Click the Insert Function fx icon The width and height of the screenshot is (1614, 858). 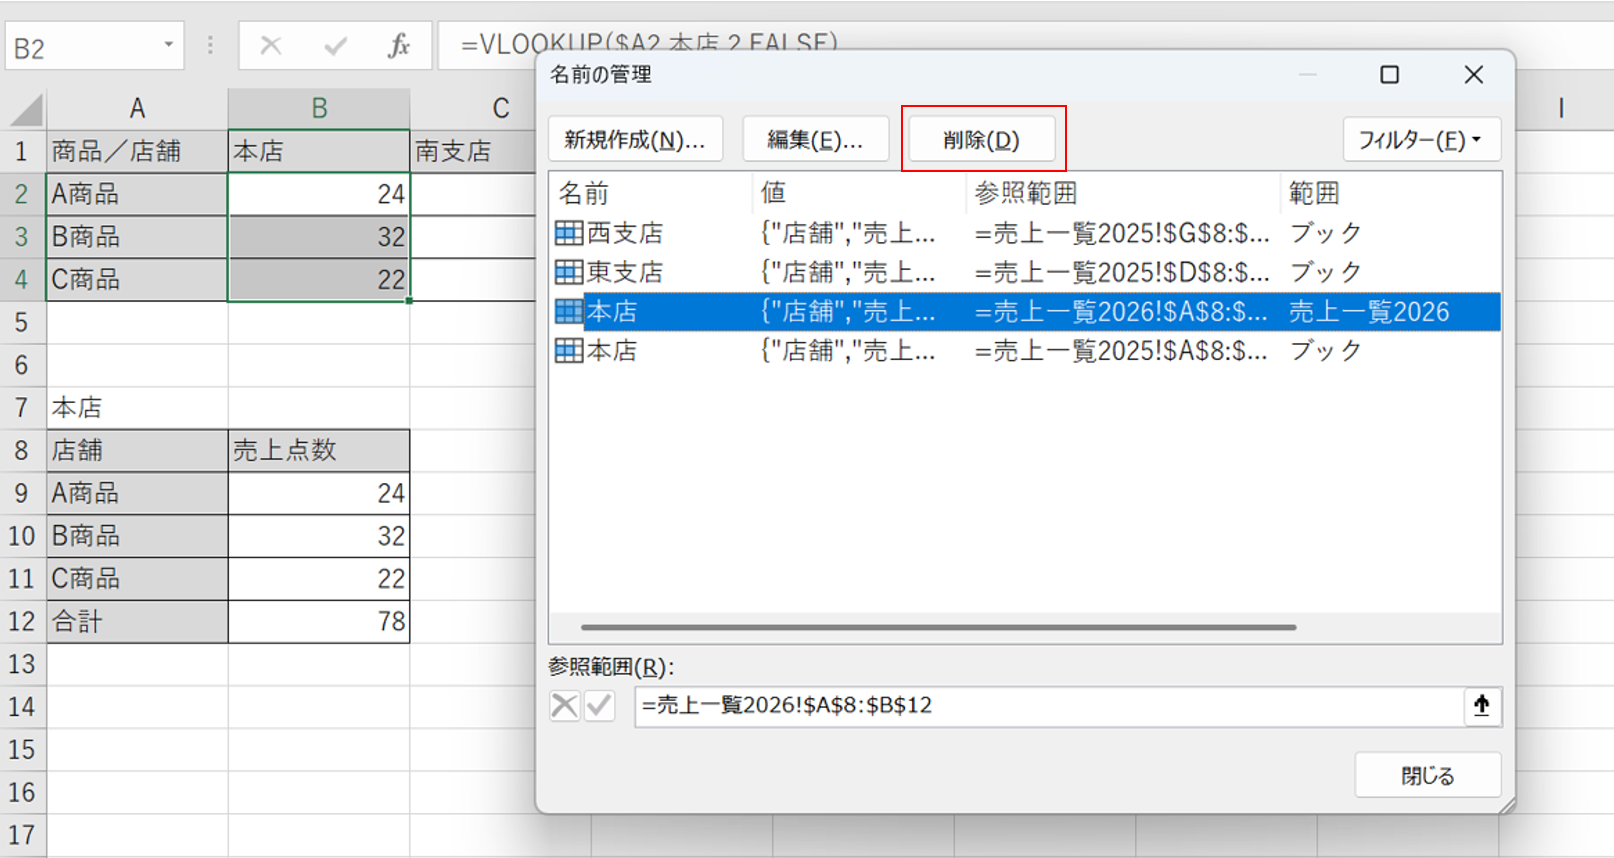(x=399, y=46)
